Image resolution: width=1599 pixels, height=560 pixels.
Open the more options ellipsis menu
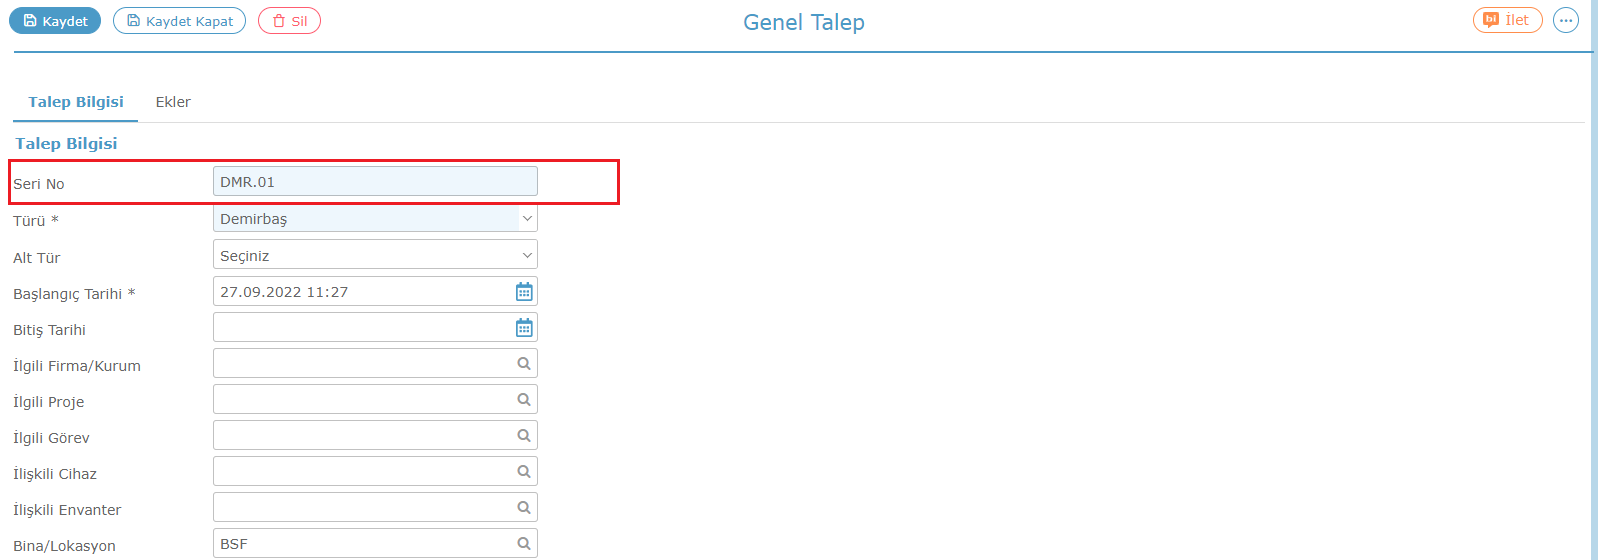click(1566, 20)
